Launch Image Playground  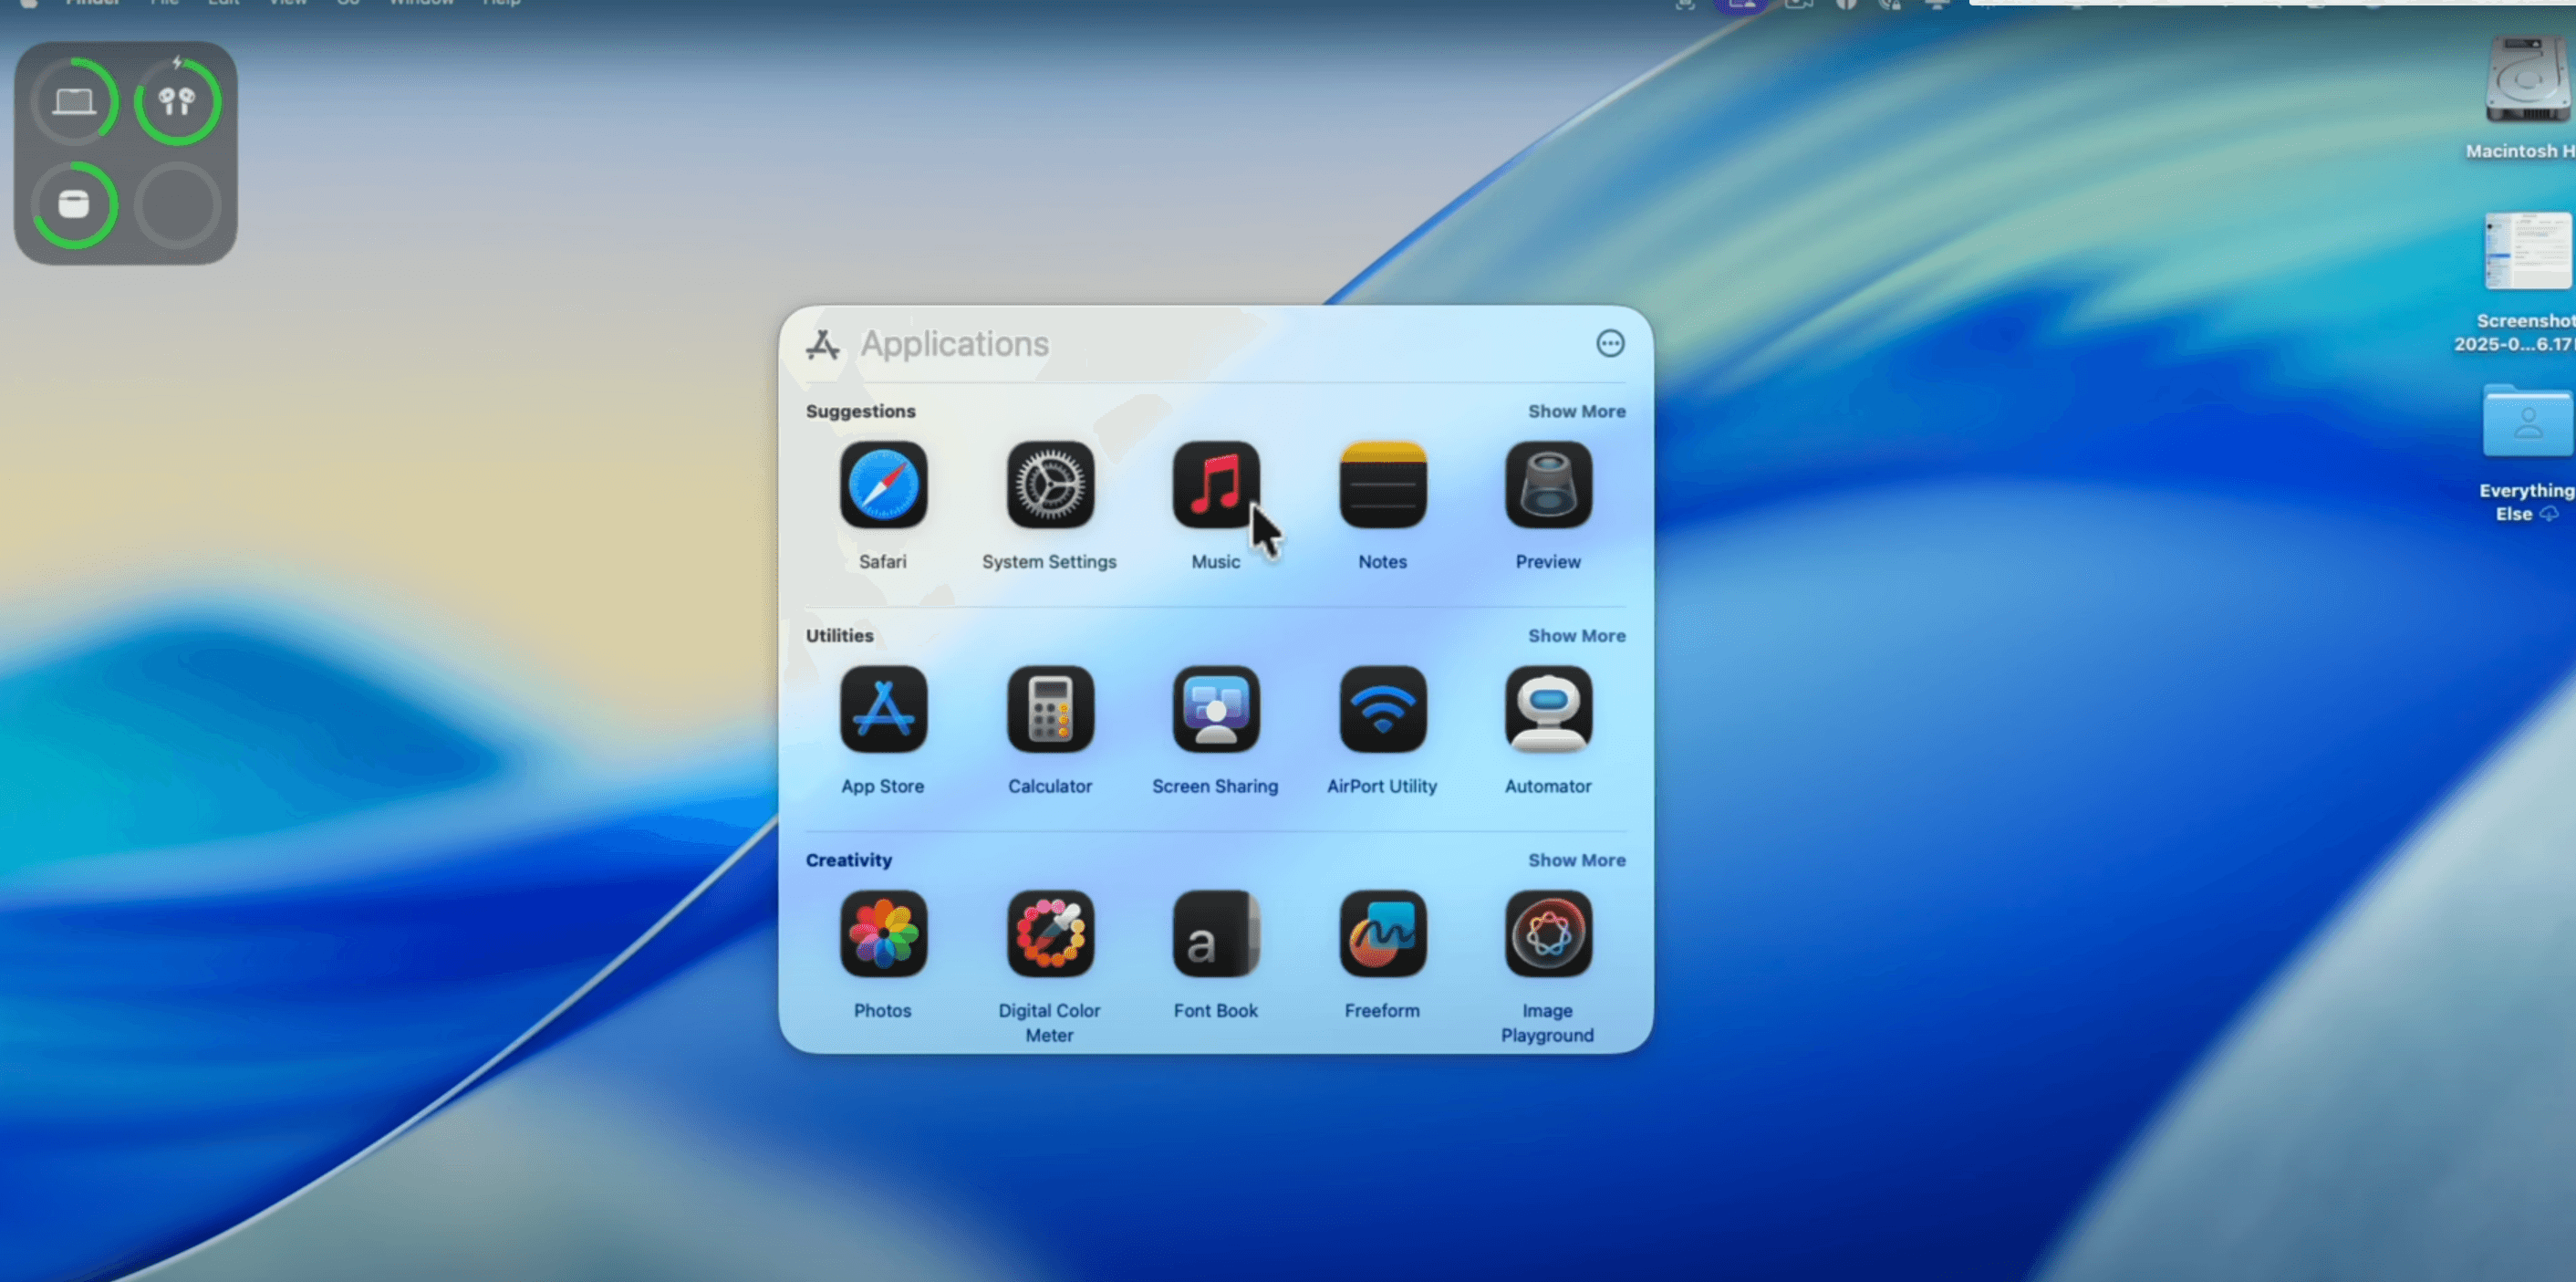tap(1547, 936)
